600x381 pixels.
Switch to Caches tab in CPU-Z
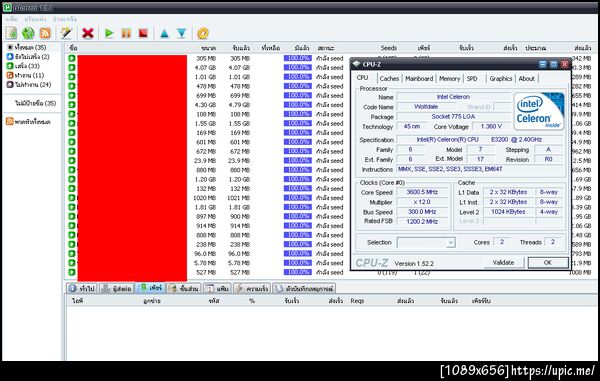[x=389, y=78]
